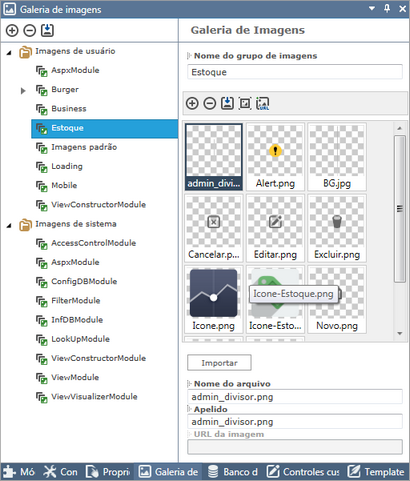
Task: Select the Imagens padrão group
Action: 84,147
